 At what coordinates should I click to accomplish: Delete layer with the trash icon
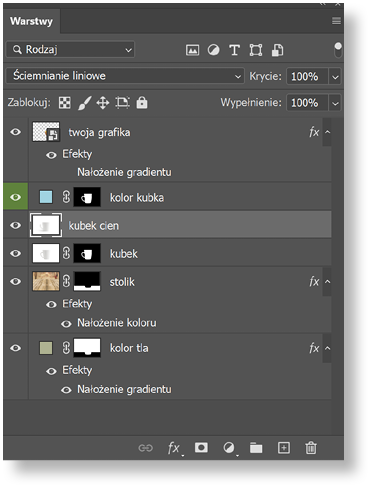[311, 448]
